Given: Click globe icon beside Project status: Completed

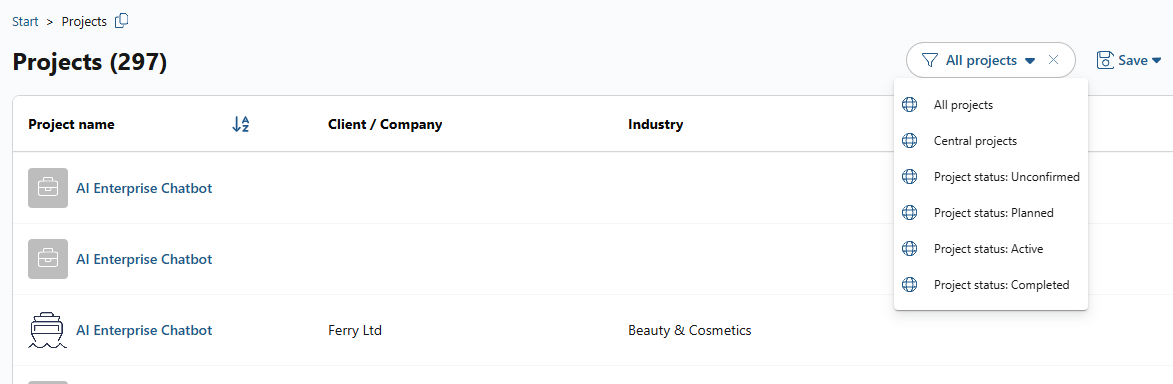Looking at the screenshot, I should click(x=910, y=284).
